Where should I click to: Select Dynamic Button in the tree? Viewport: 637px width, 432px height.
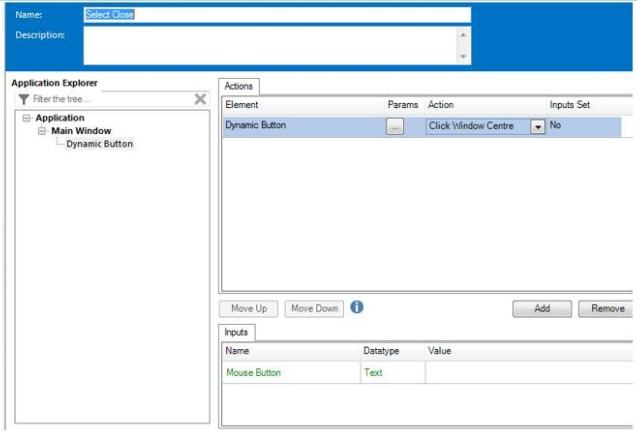(x=99, y=144)
